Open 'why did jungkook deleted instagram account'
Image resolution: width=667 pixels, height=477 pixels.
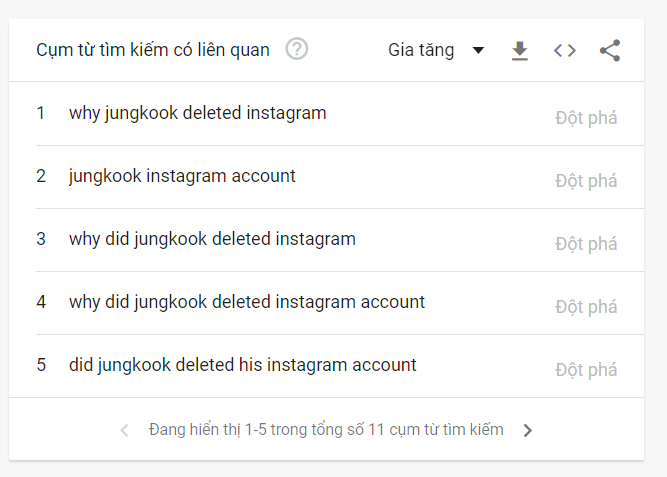(x=247, y=301)
